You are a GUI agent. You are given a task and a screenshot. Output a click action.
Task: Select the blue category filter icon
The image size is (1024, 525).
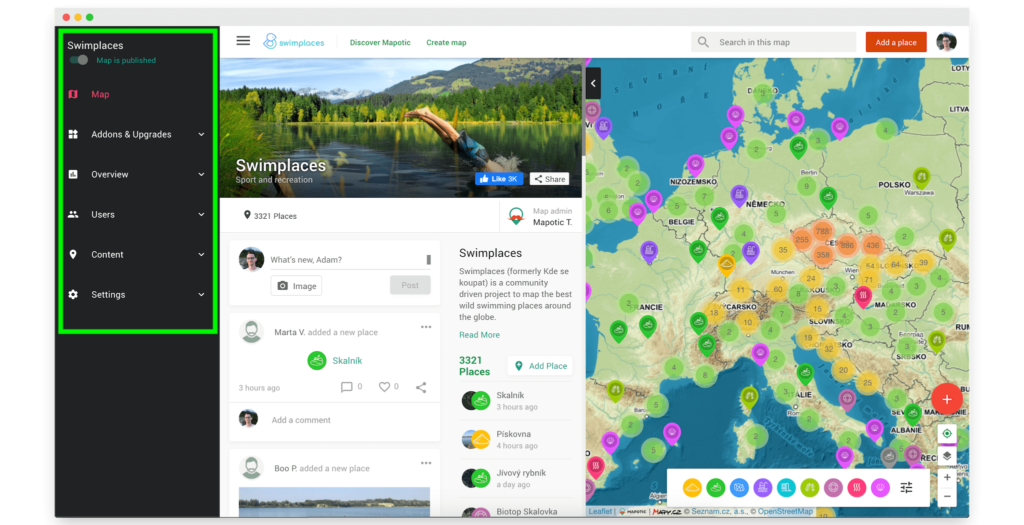tap(739, 487)
